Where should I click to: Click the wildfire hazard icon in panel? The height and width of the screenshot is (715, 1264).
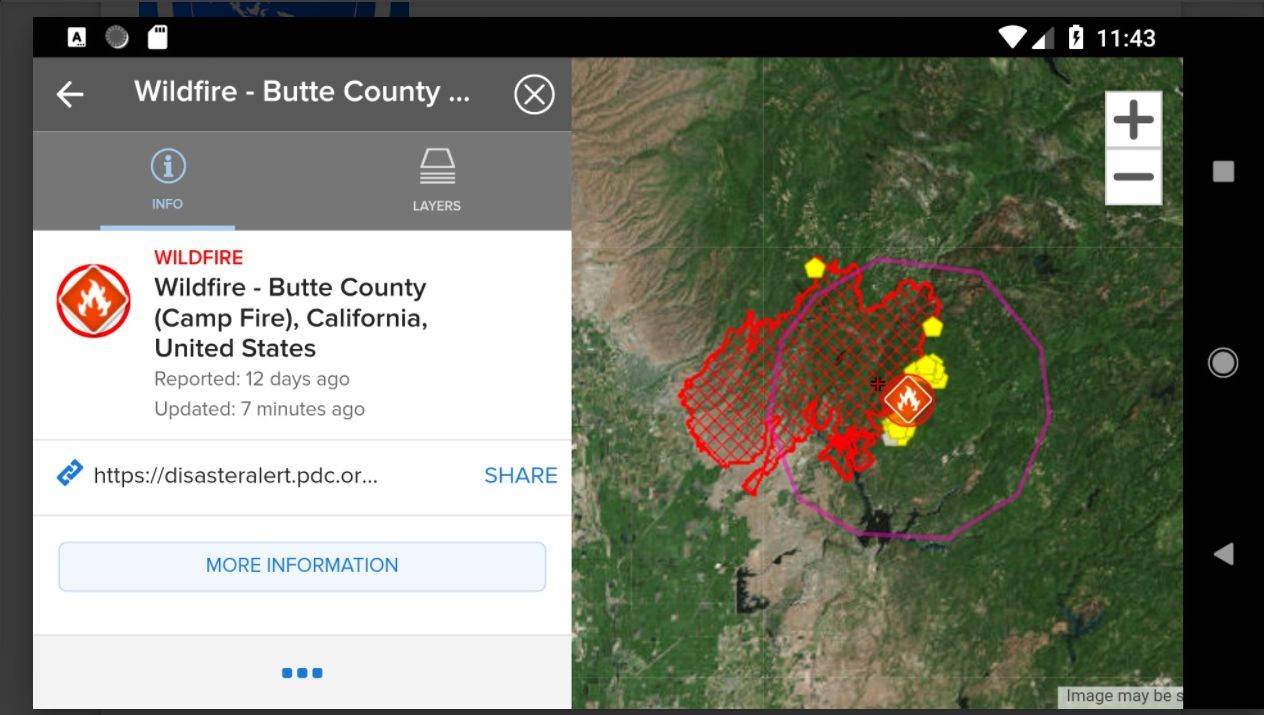(94, 301)
